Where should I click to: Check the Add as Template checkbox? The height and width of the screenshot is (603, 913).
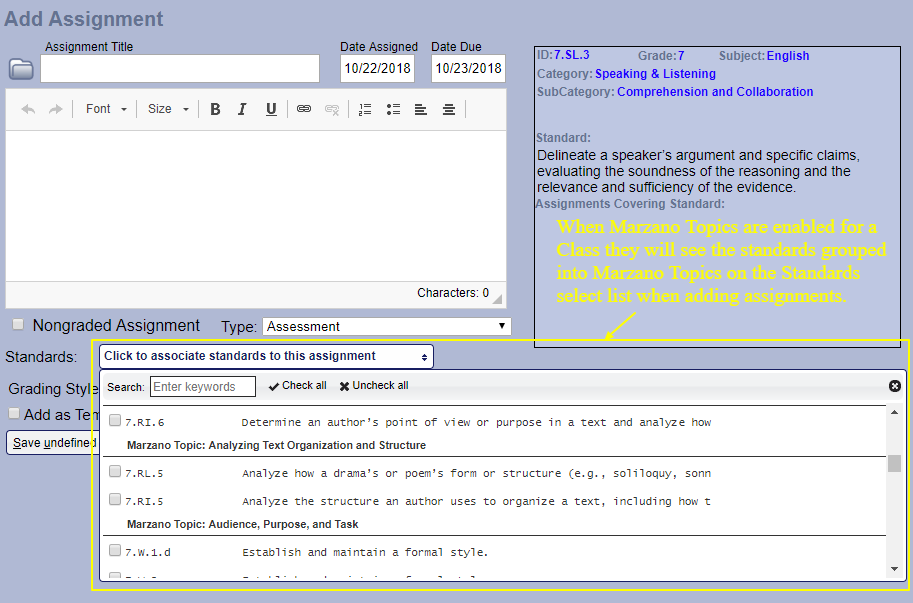[x=14, y=413]
